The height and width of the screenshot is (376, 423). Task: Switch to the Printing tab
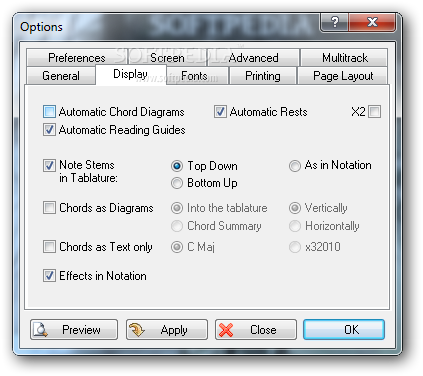pos(263,76)
